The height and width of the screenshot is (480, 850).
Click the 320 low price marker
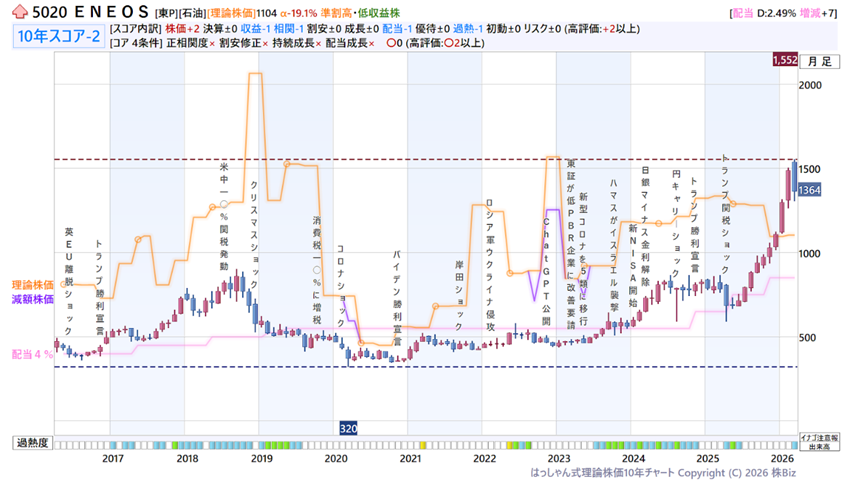[349, 427]
